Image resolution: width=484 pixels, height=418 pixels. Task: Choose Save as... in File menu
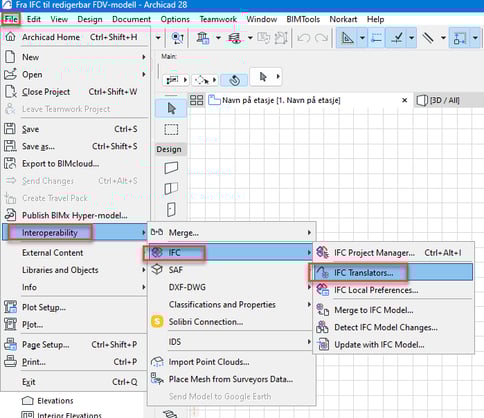(x=75, y=146)
